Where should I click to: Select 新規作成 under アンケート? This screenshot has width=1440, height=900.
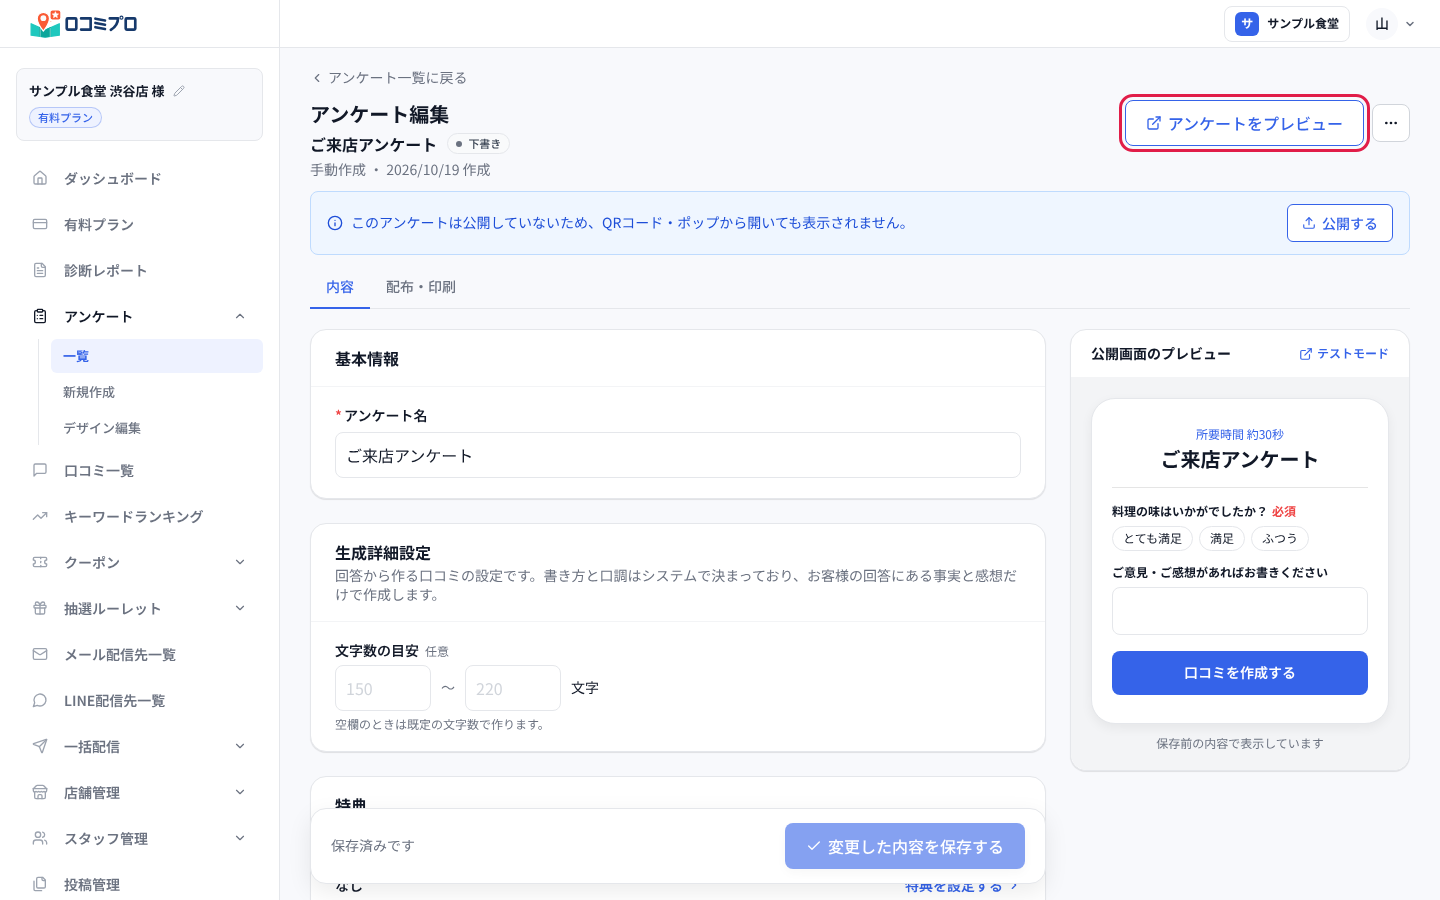pos(157,392)
